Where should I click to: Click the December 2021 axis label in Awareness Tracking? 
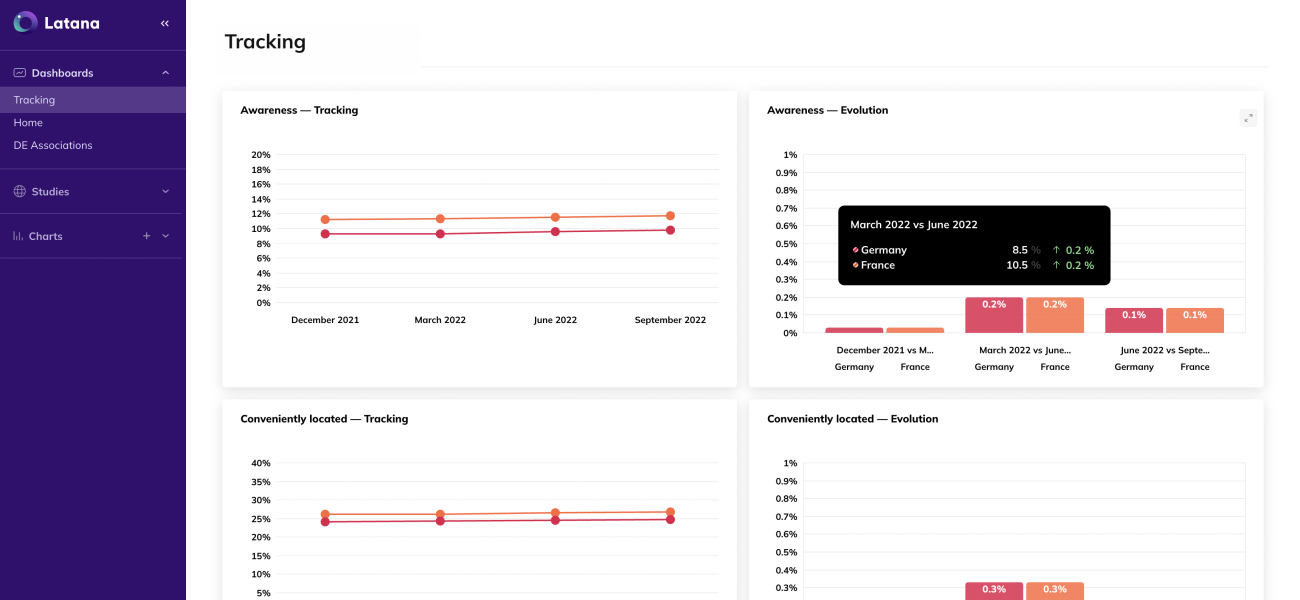point(325,320)
